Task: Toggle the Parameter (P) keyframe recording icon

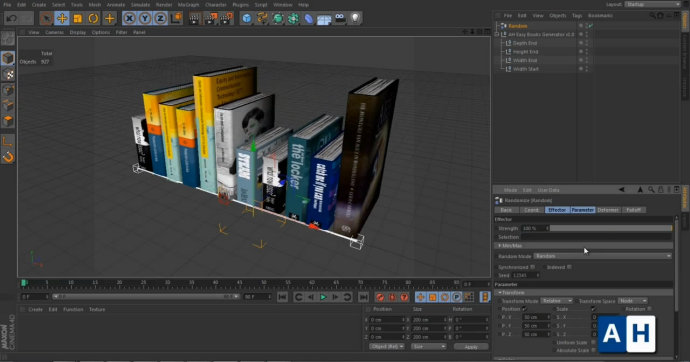Action: tap(457, 297)
